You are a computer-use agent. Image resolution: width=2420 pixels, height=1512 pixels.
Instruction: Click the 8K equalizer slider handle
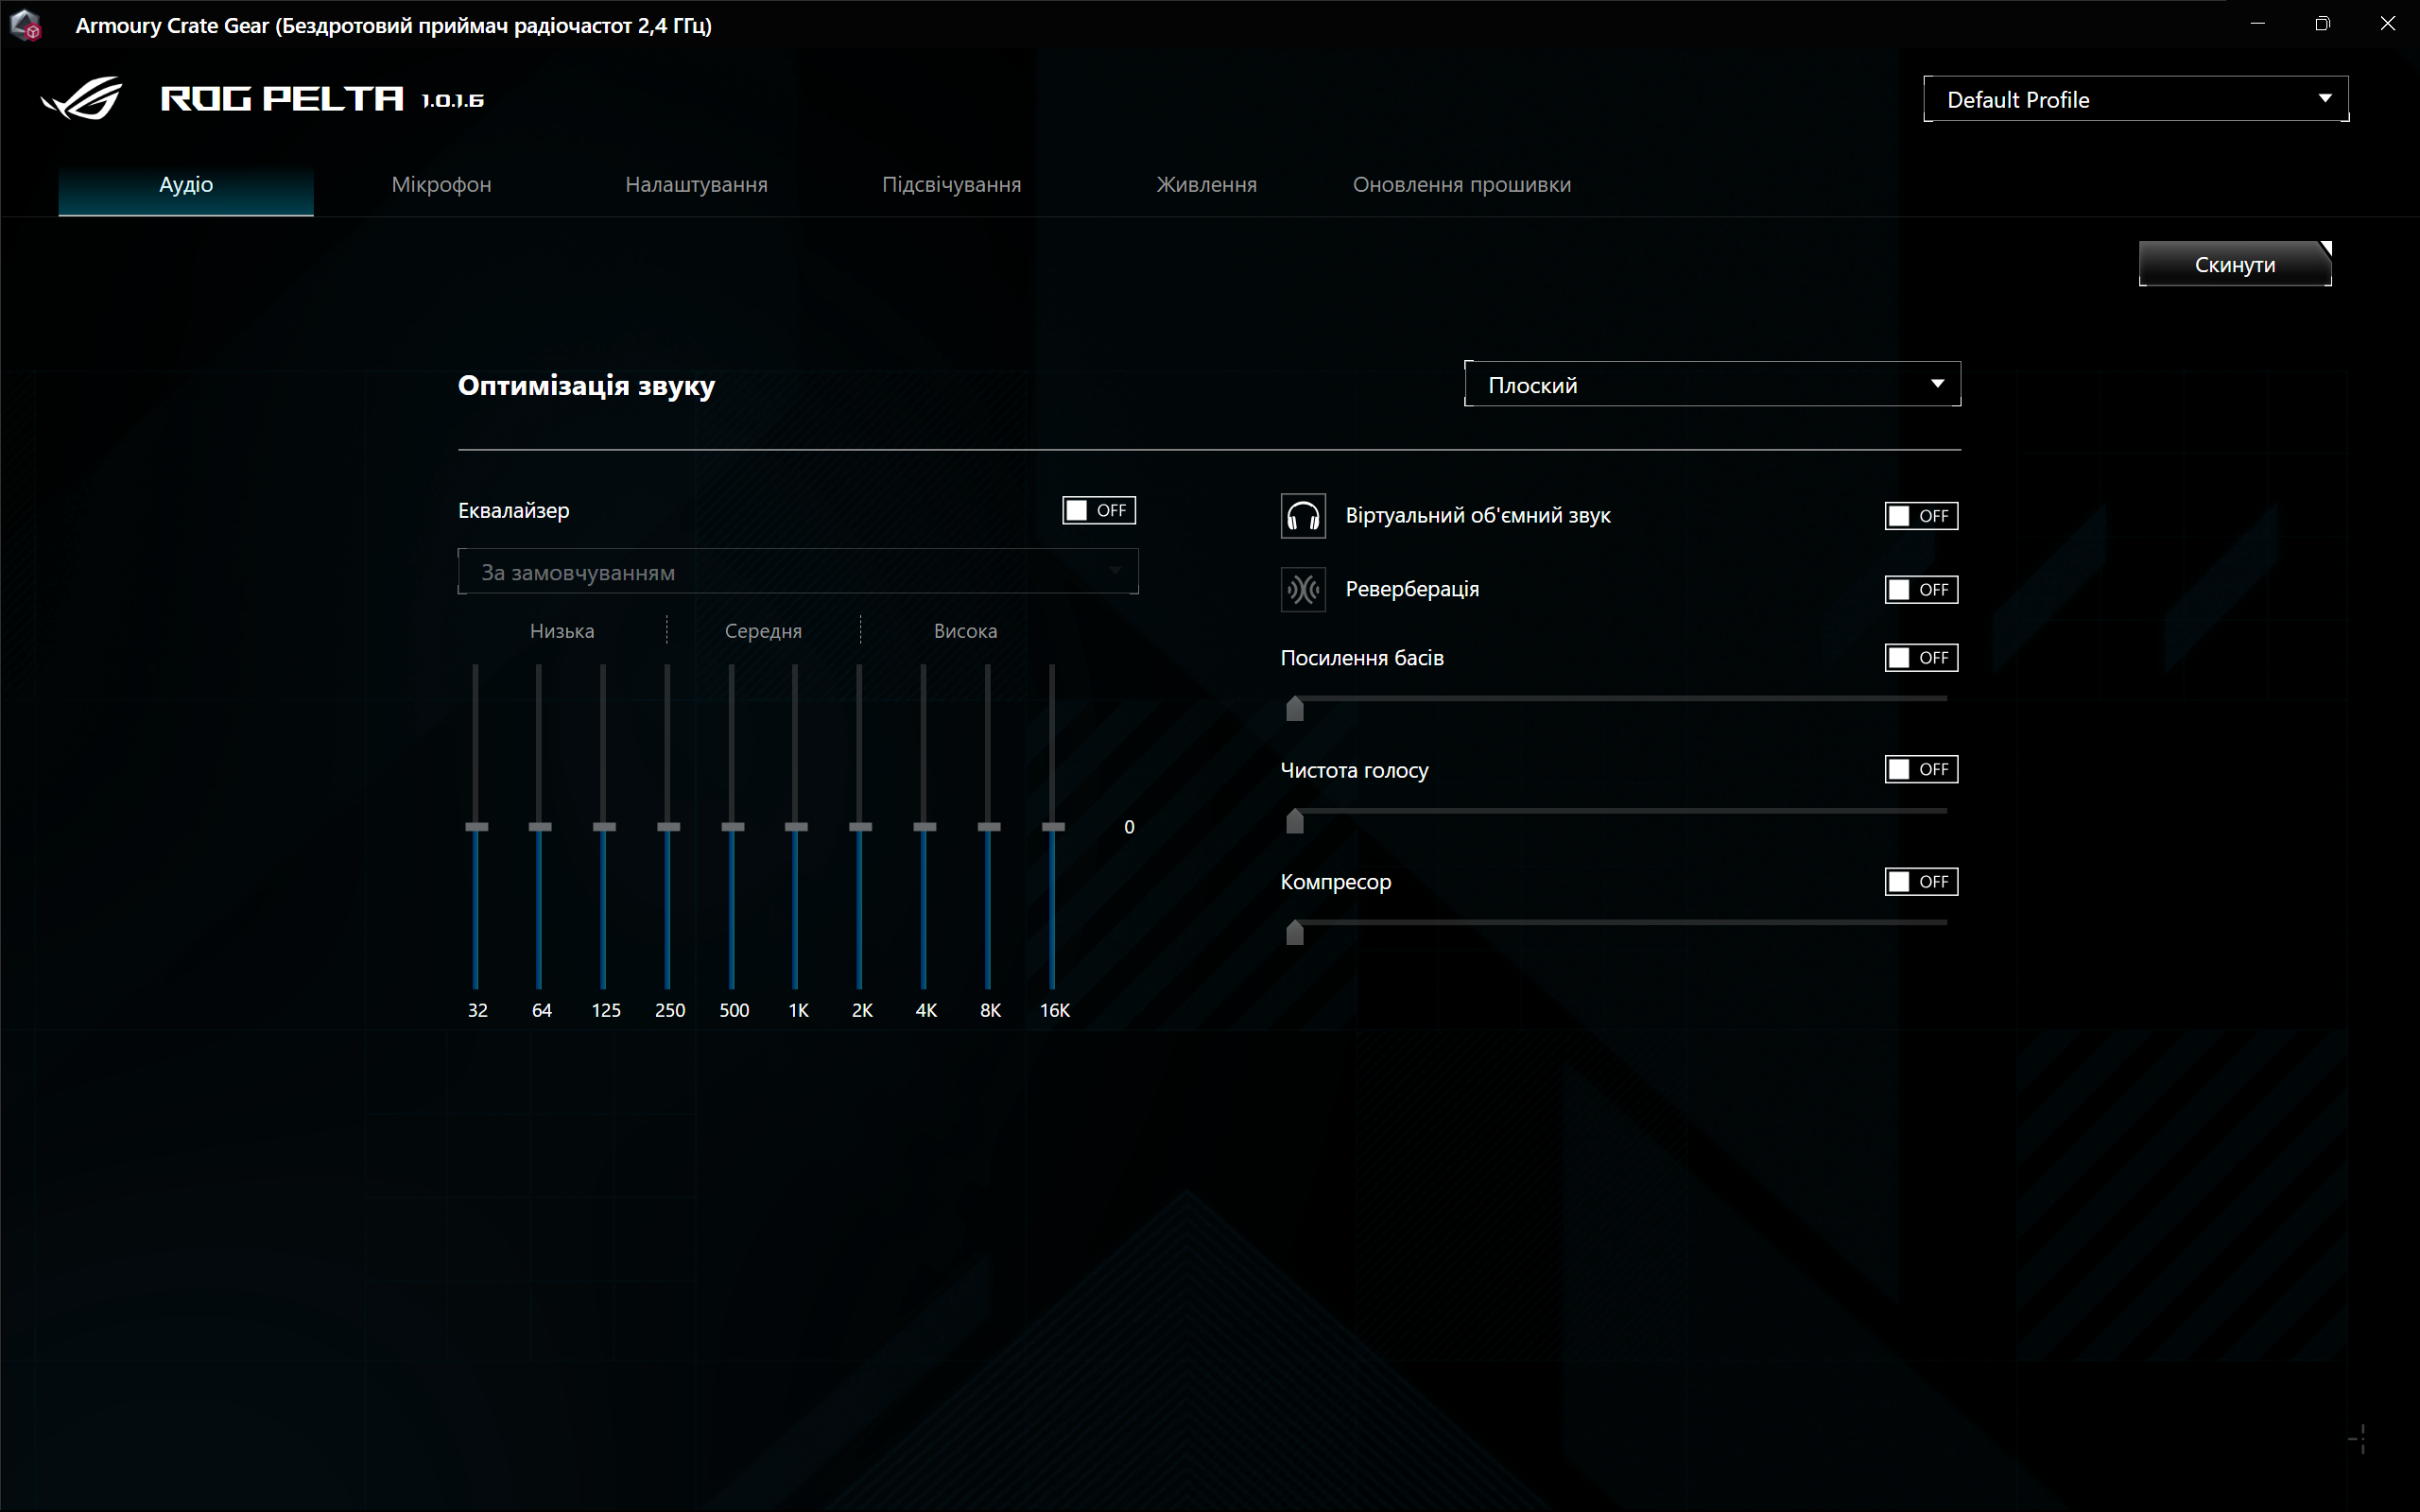[x=989, y=827]
